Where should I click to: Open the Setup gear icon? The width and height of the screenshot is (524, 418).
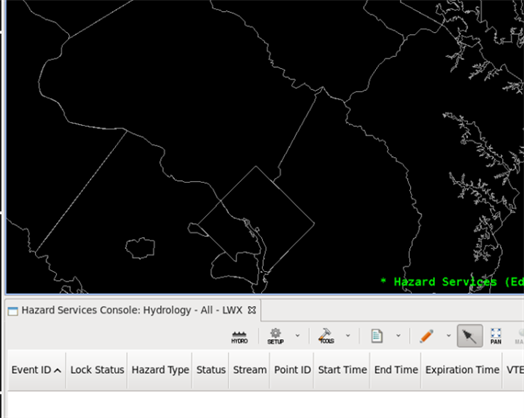coord(275,336)
